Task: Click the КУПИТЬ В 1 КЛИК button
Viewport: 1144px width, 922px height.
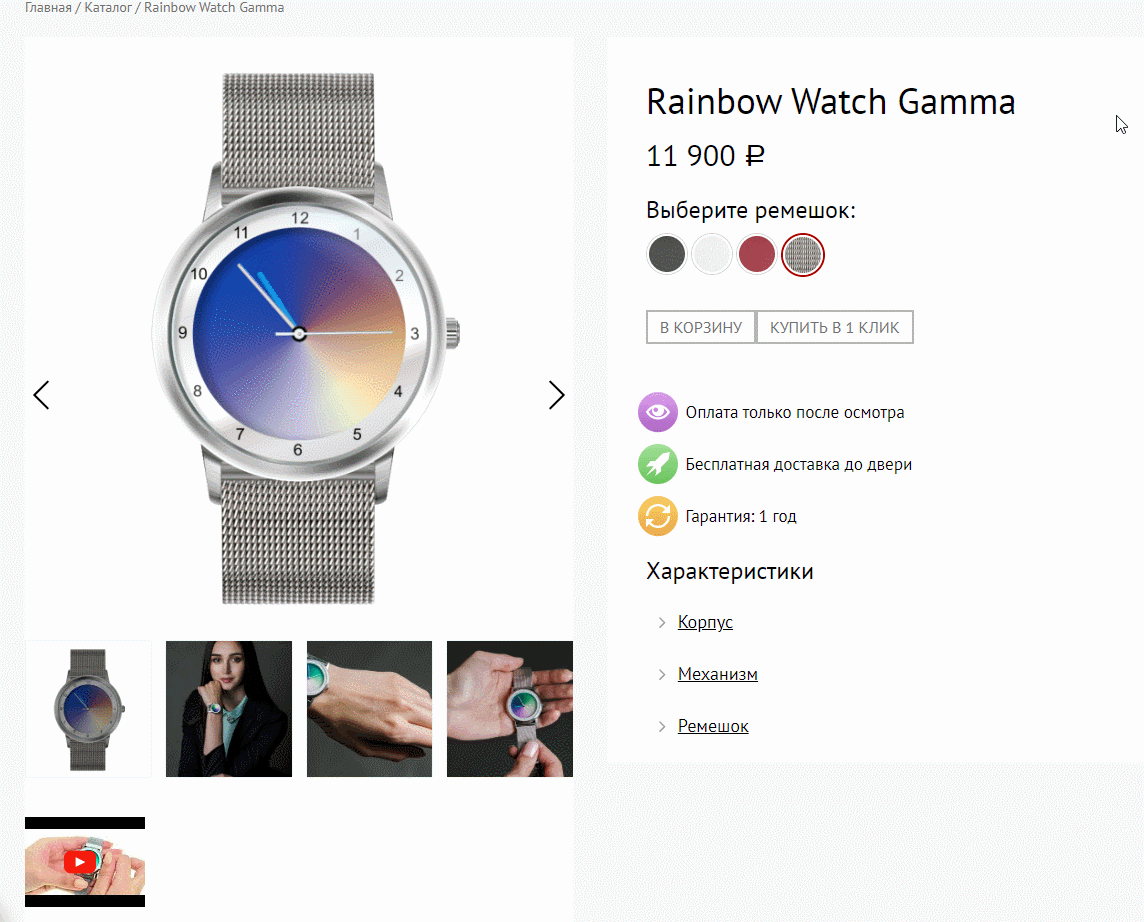Action: (835, 328)
